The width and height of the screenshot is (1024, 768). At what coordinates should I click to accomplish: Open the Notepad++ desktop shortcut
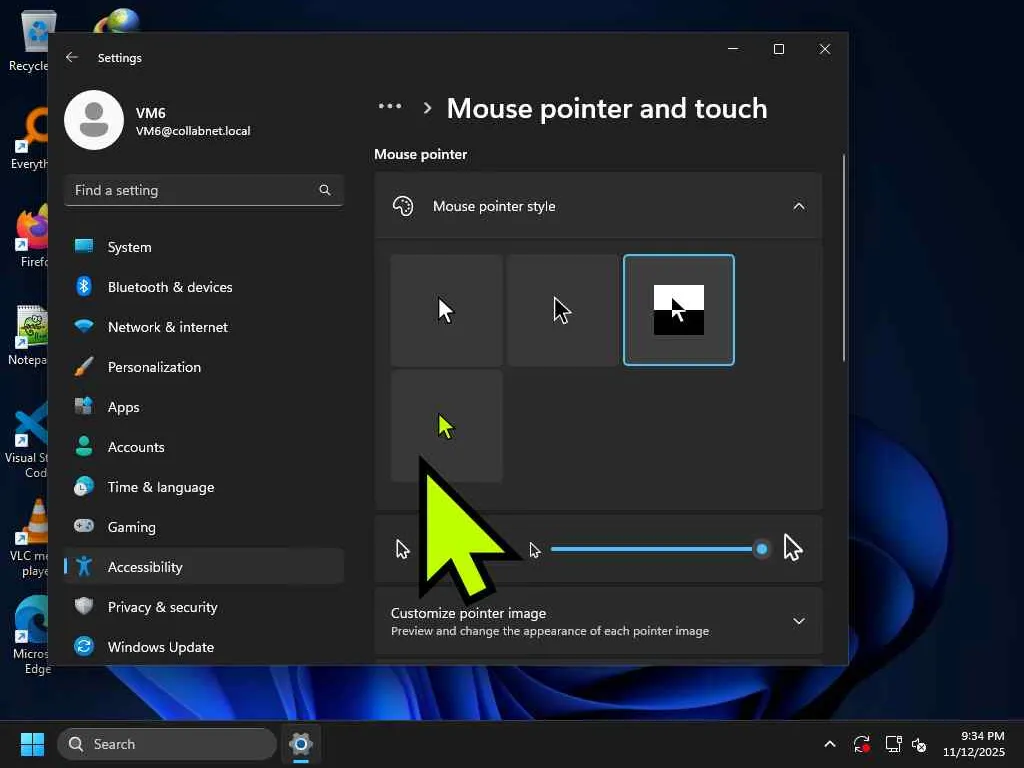tap(29, 336)
